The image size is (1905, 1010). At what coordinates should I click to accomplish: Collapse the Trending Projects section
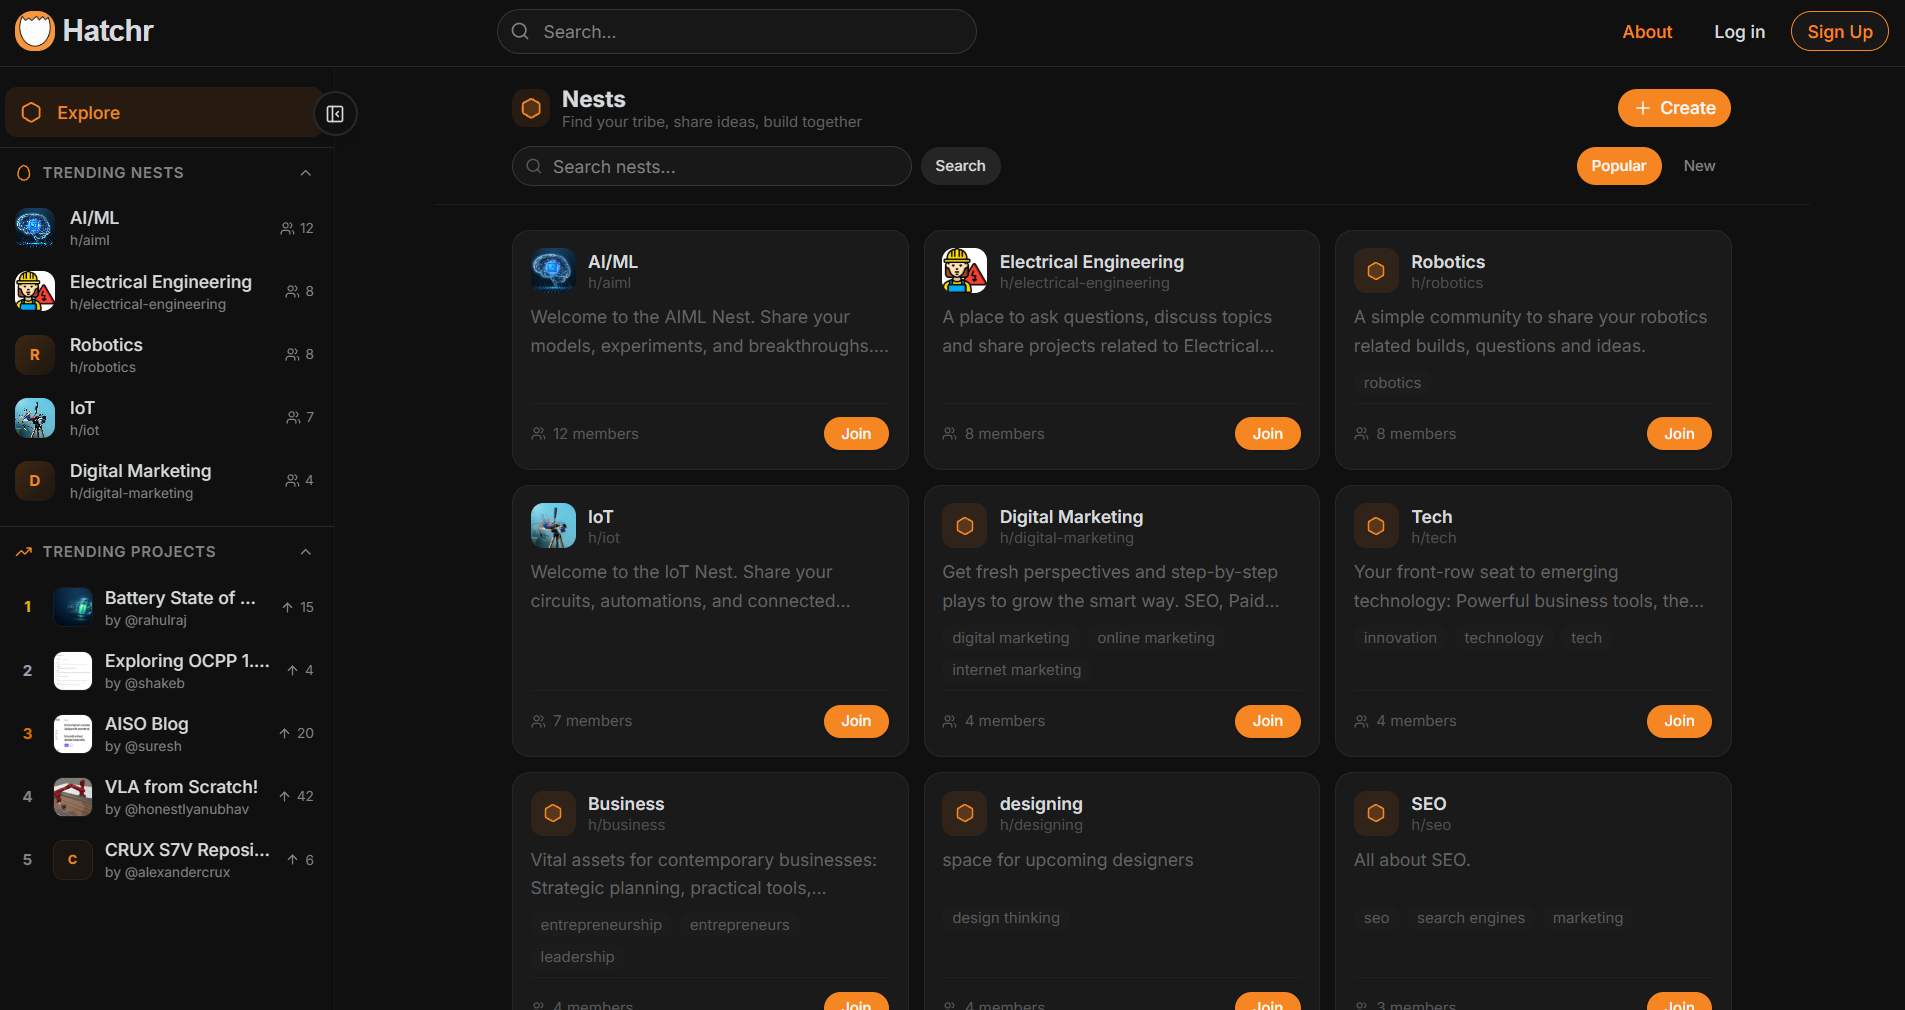click(x=305, y=552)
